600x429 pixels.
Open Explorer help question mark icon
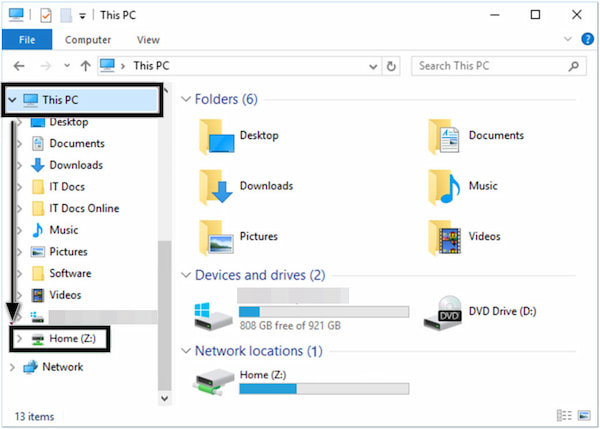pos(588,39)
